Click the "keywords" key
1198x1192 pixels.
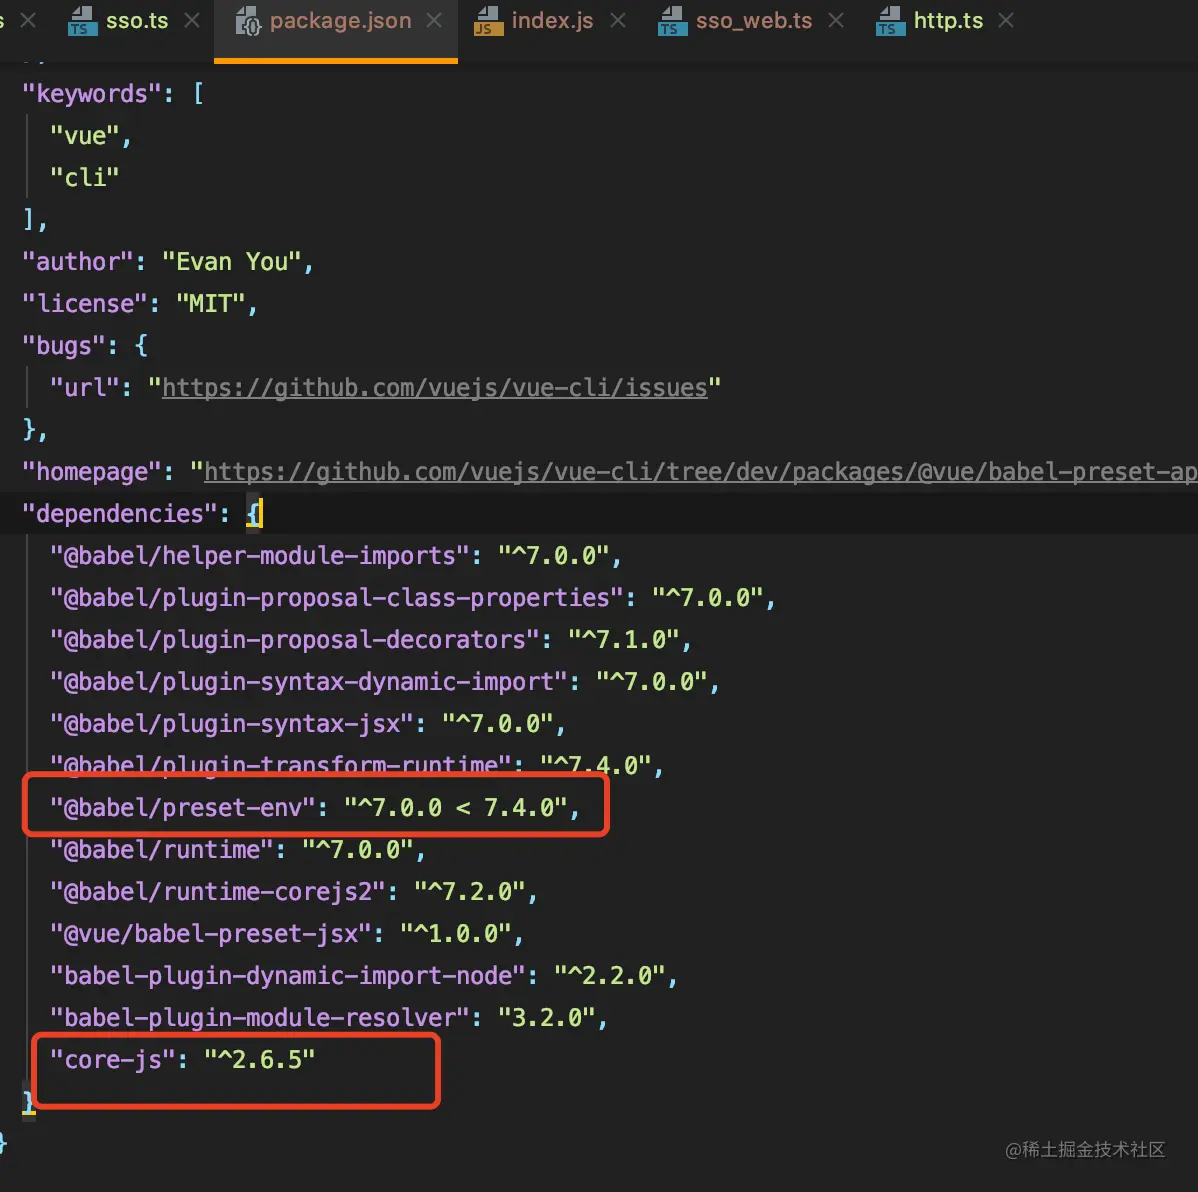91,94
